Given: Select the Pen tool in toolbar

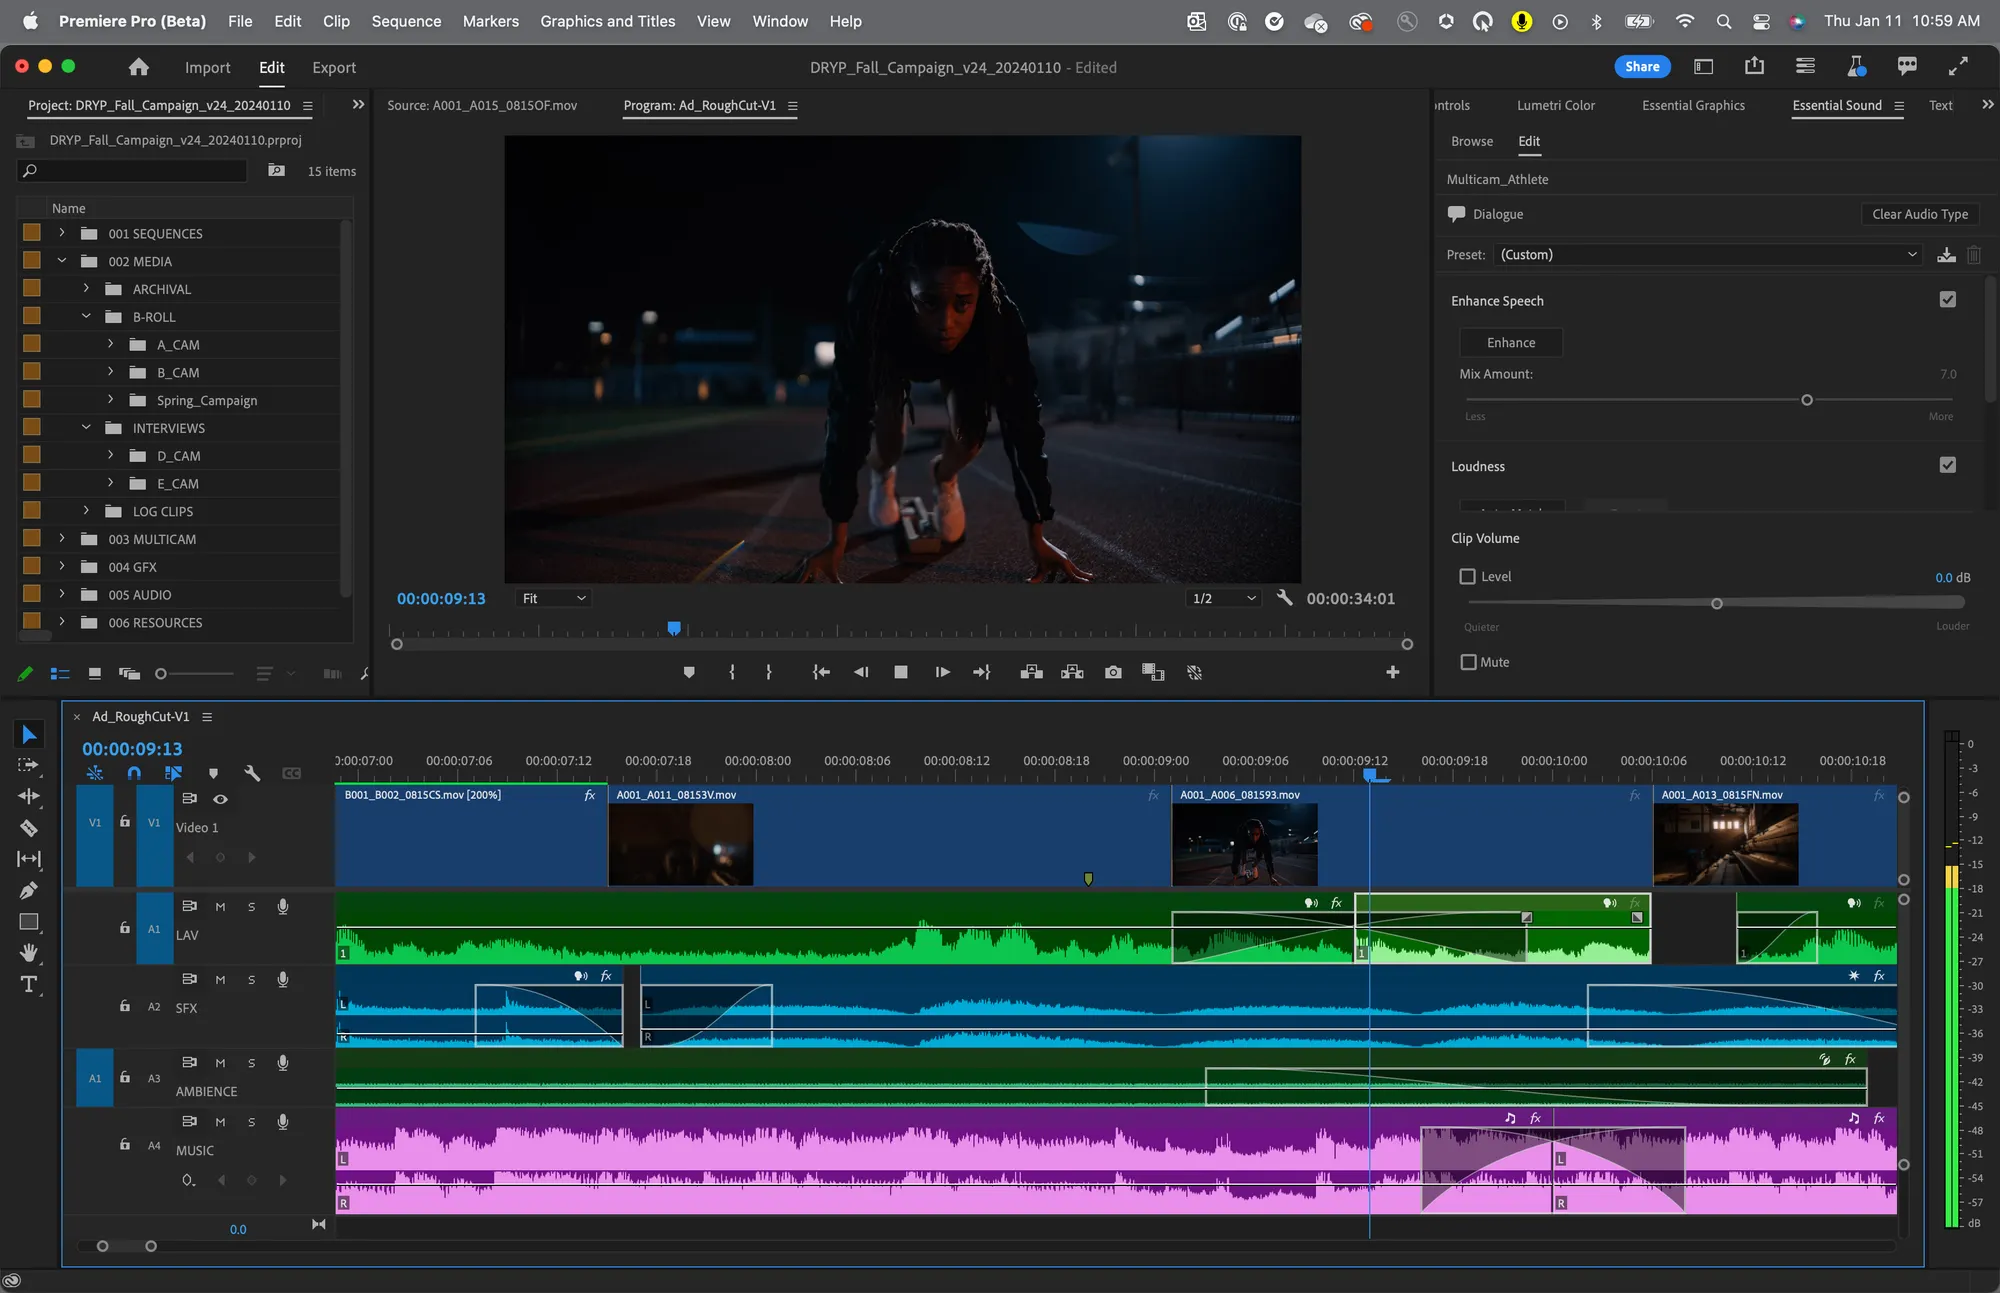Looking at the screenshot, I should pyautogui.click(x=26, y=891).
